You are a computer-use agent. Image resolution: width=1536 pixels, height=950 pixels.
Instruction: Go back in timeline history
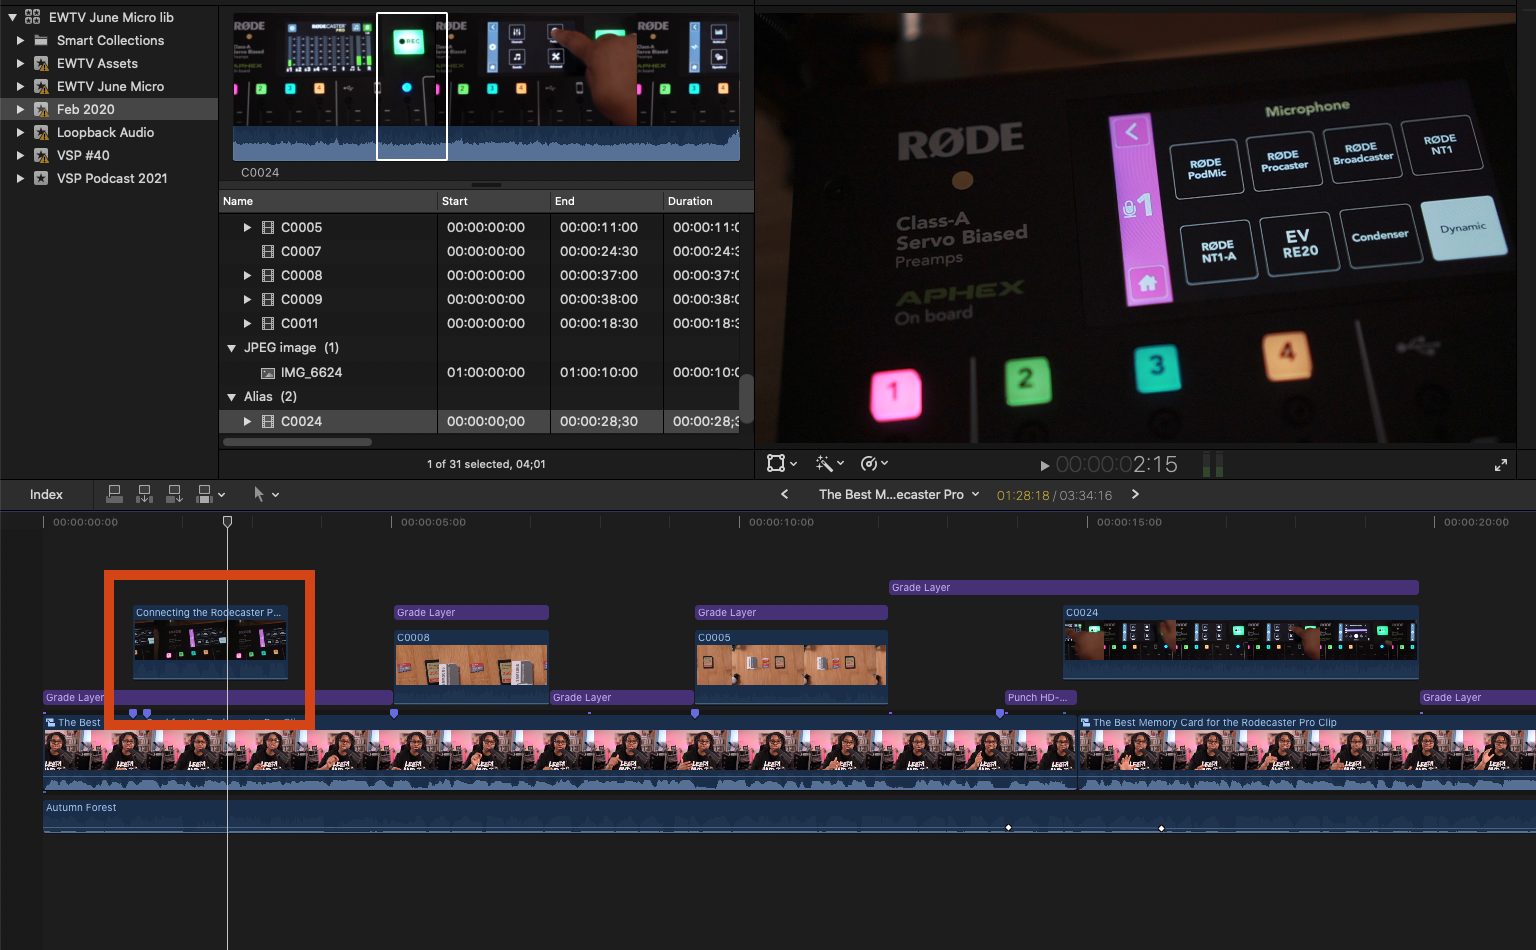pos(784,494)
